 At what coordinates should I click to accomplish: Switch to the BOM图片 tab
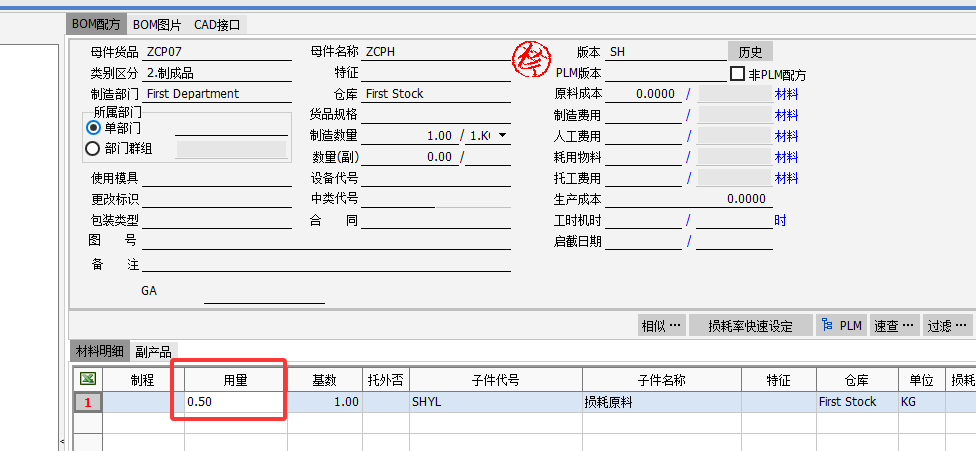click(158, 25)
